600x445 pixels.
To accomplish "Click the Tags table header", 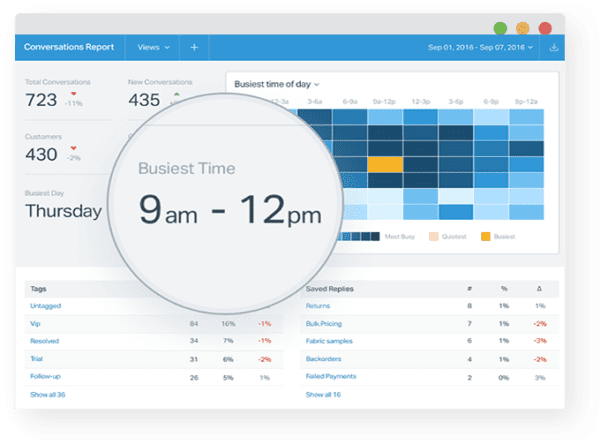I will [38, 289].
